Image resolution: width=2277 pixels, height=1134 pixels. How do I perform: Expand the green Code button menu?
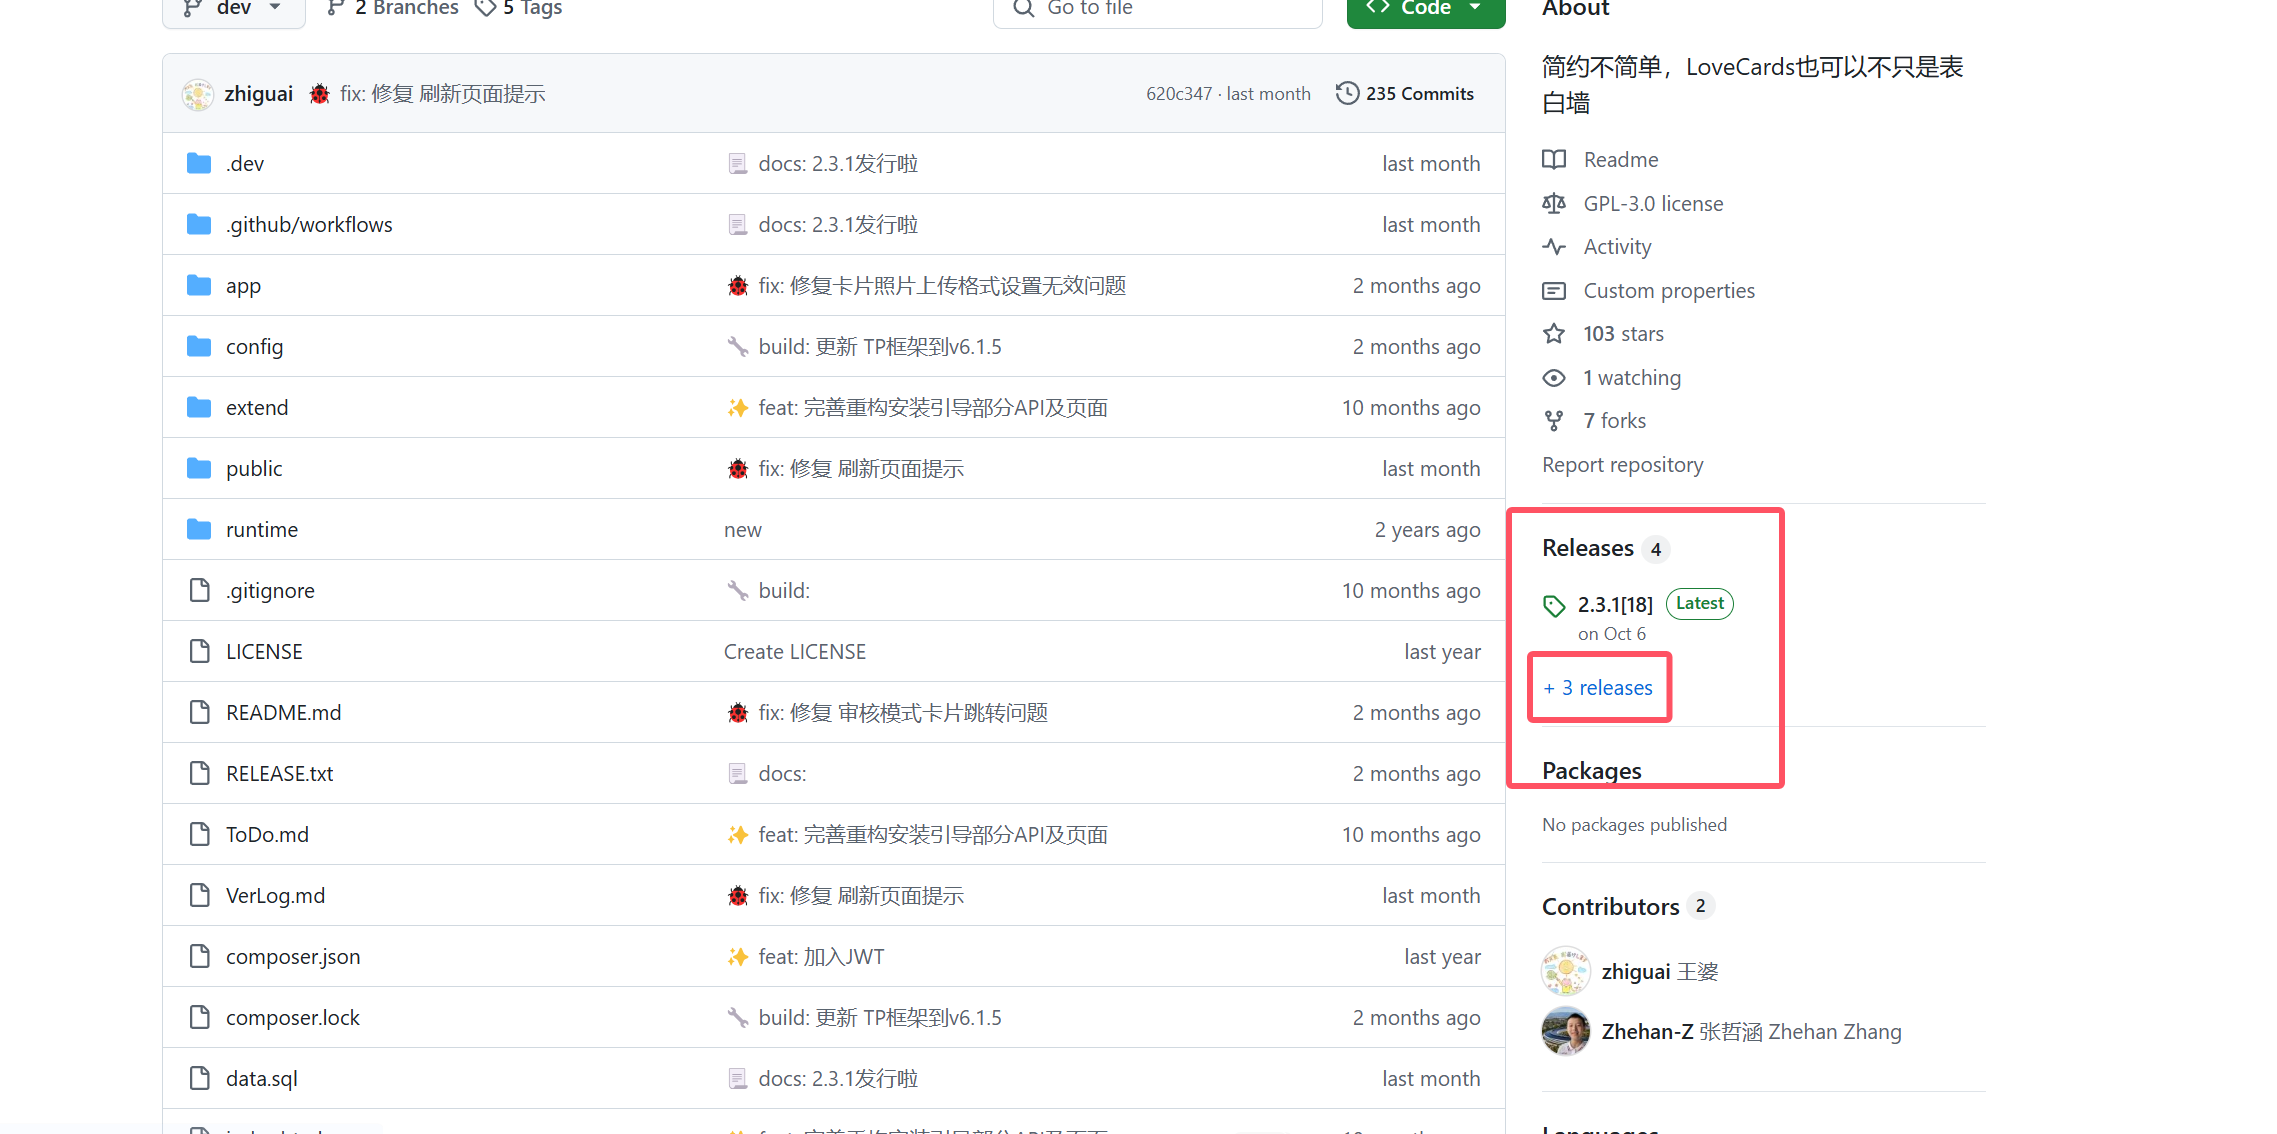1425,9
